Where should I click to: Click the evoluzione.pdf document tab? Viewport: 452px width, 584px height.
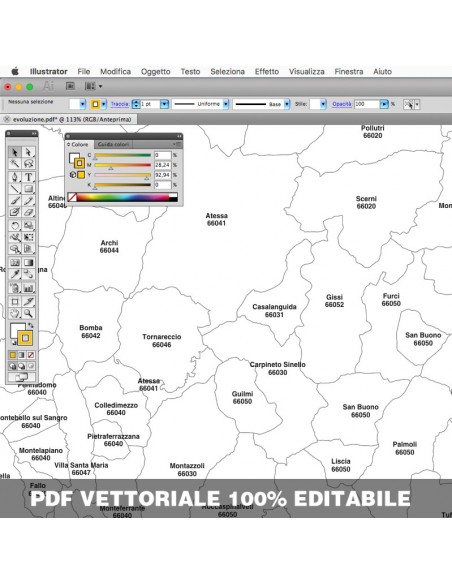point(72,120)
